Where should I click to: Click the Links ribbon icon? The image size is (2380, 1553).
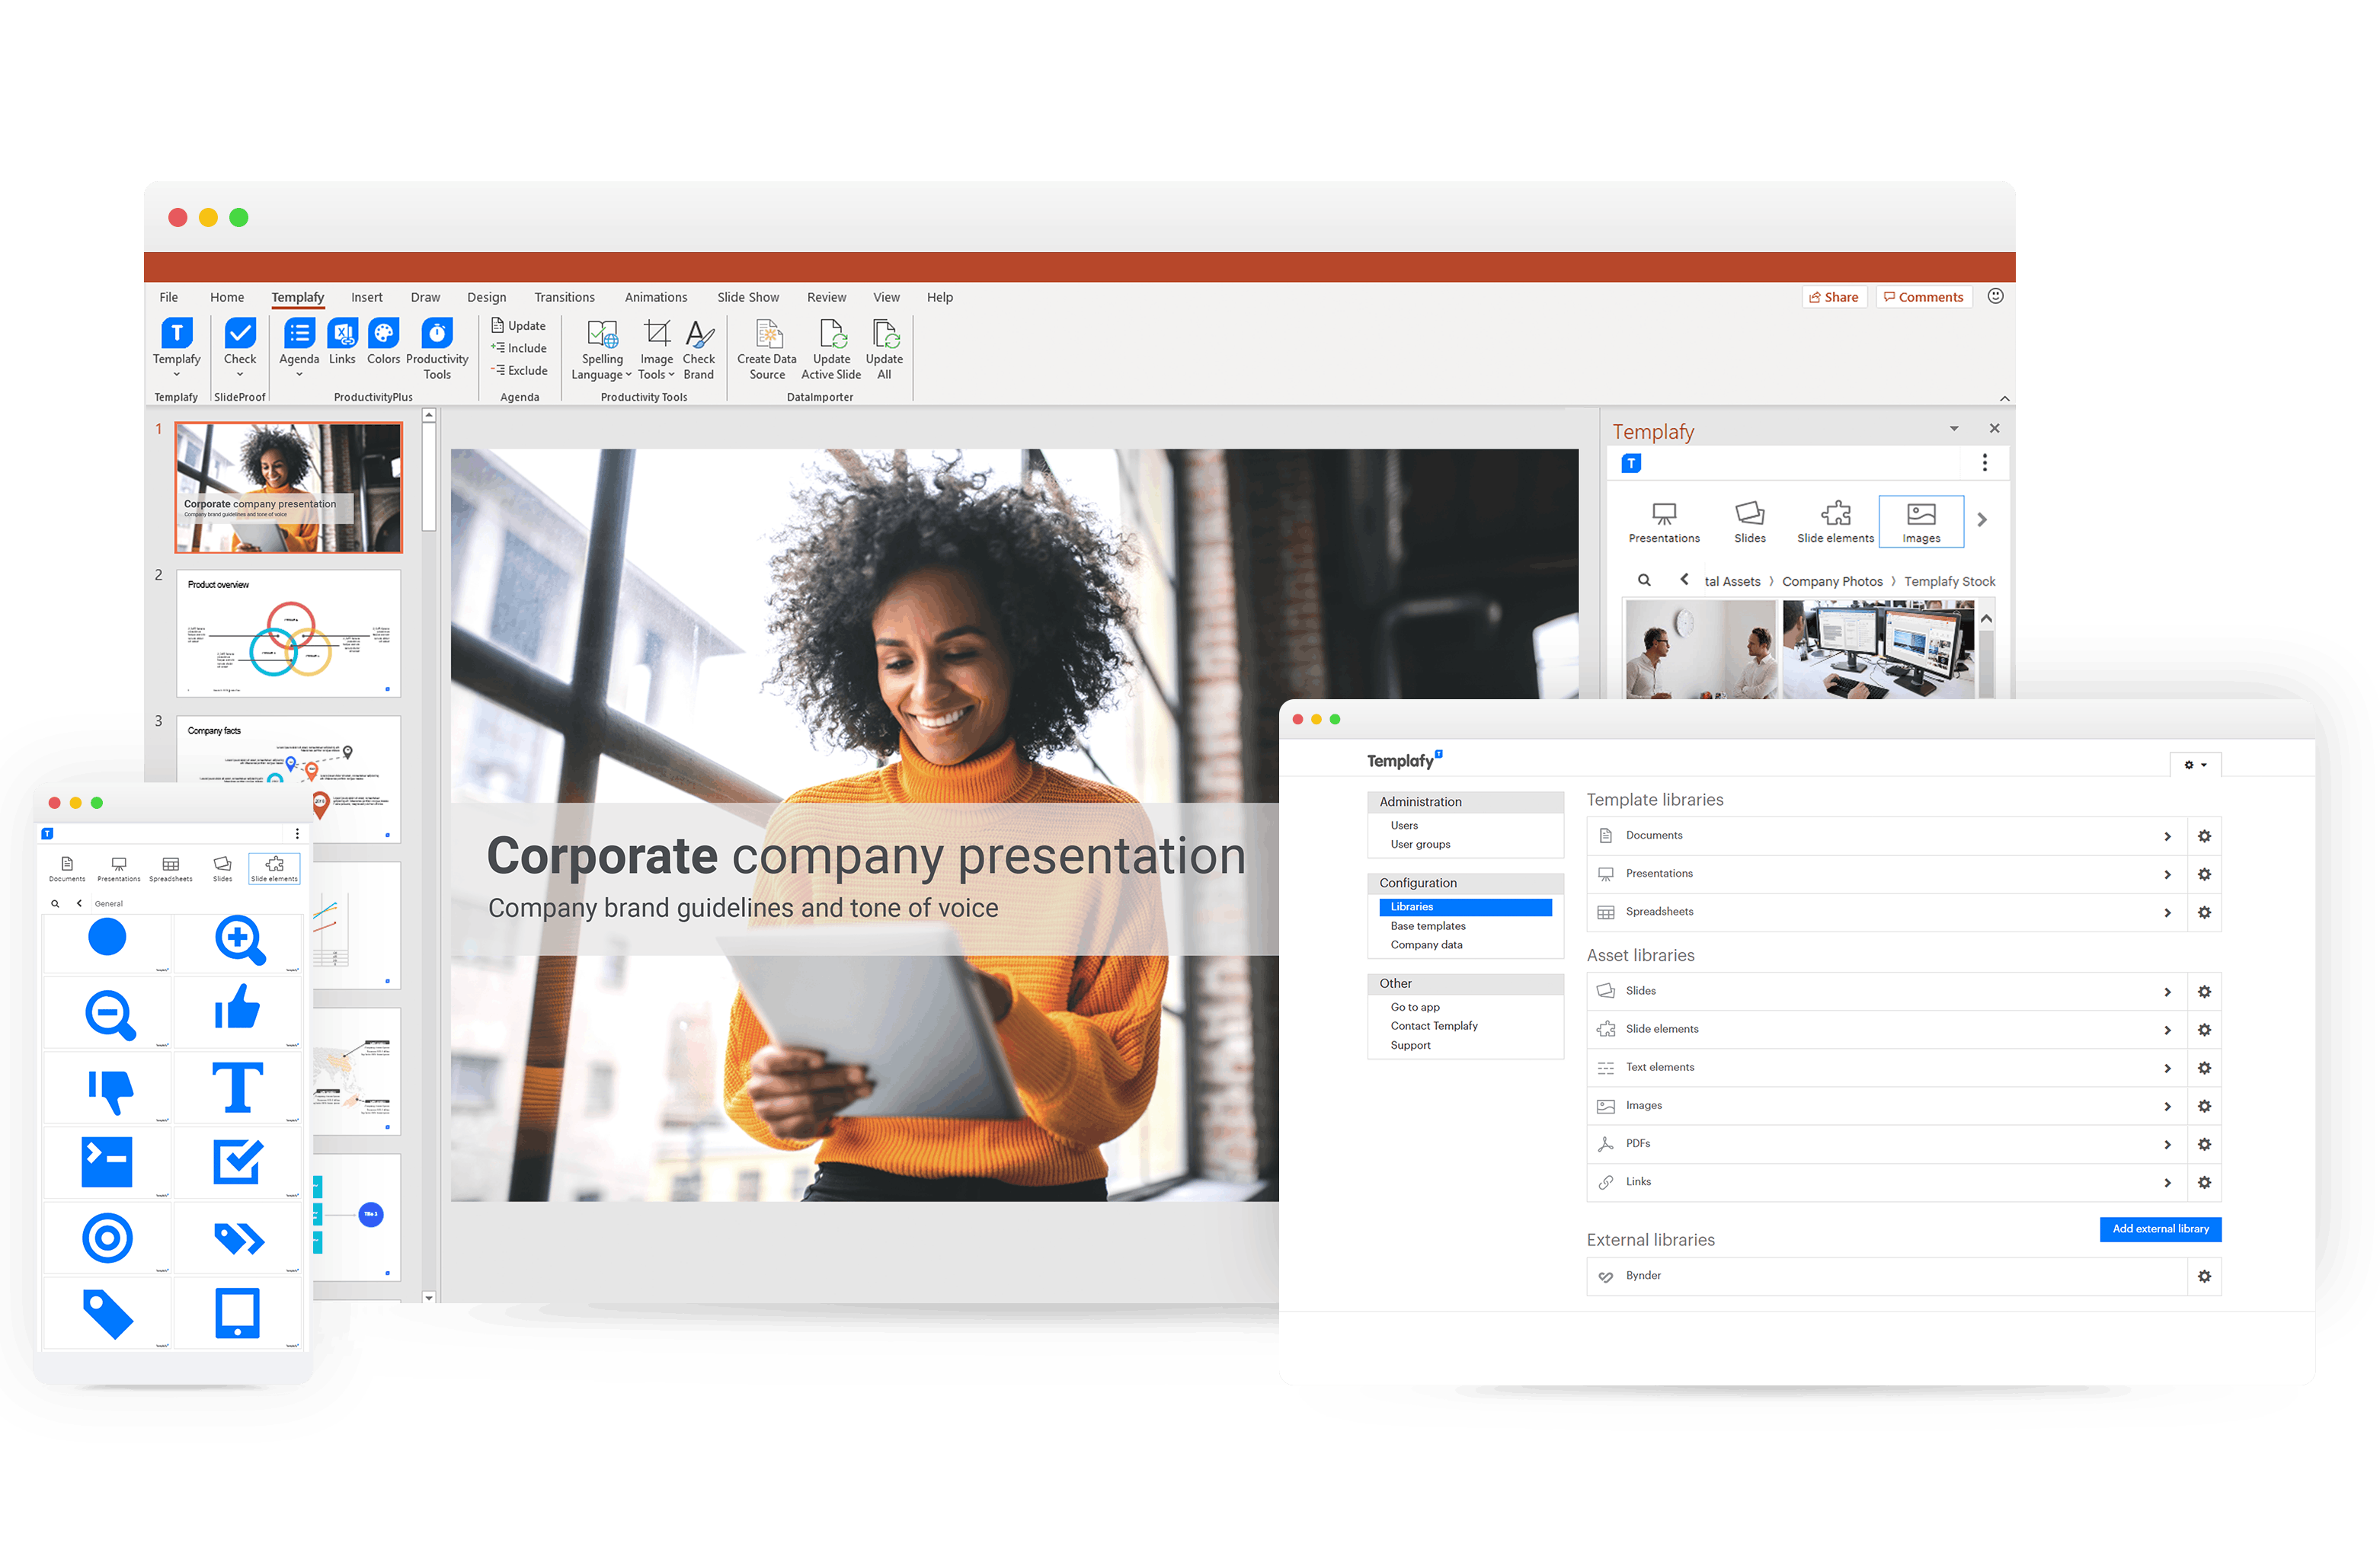pos(342,333)
